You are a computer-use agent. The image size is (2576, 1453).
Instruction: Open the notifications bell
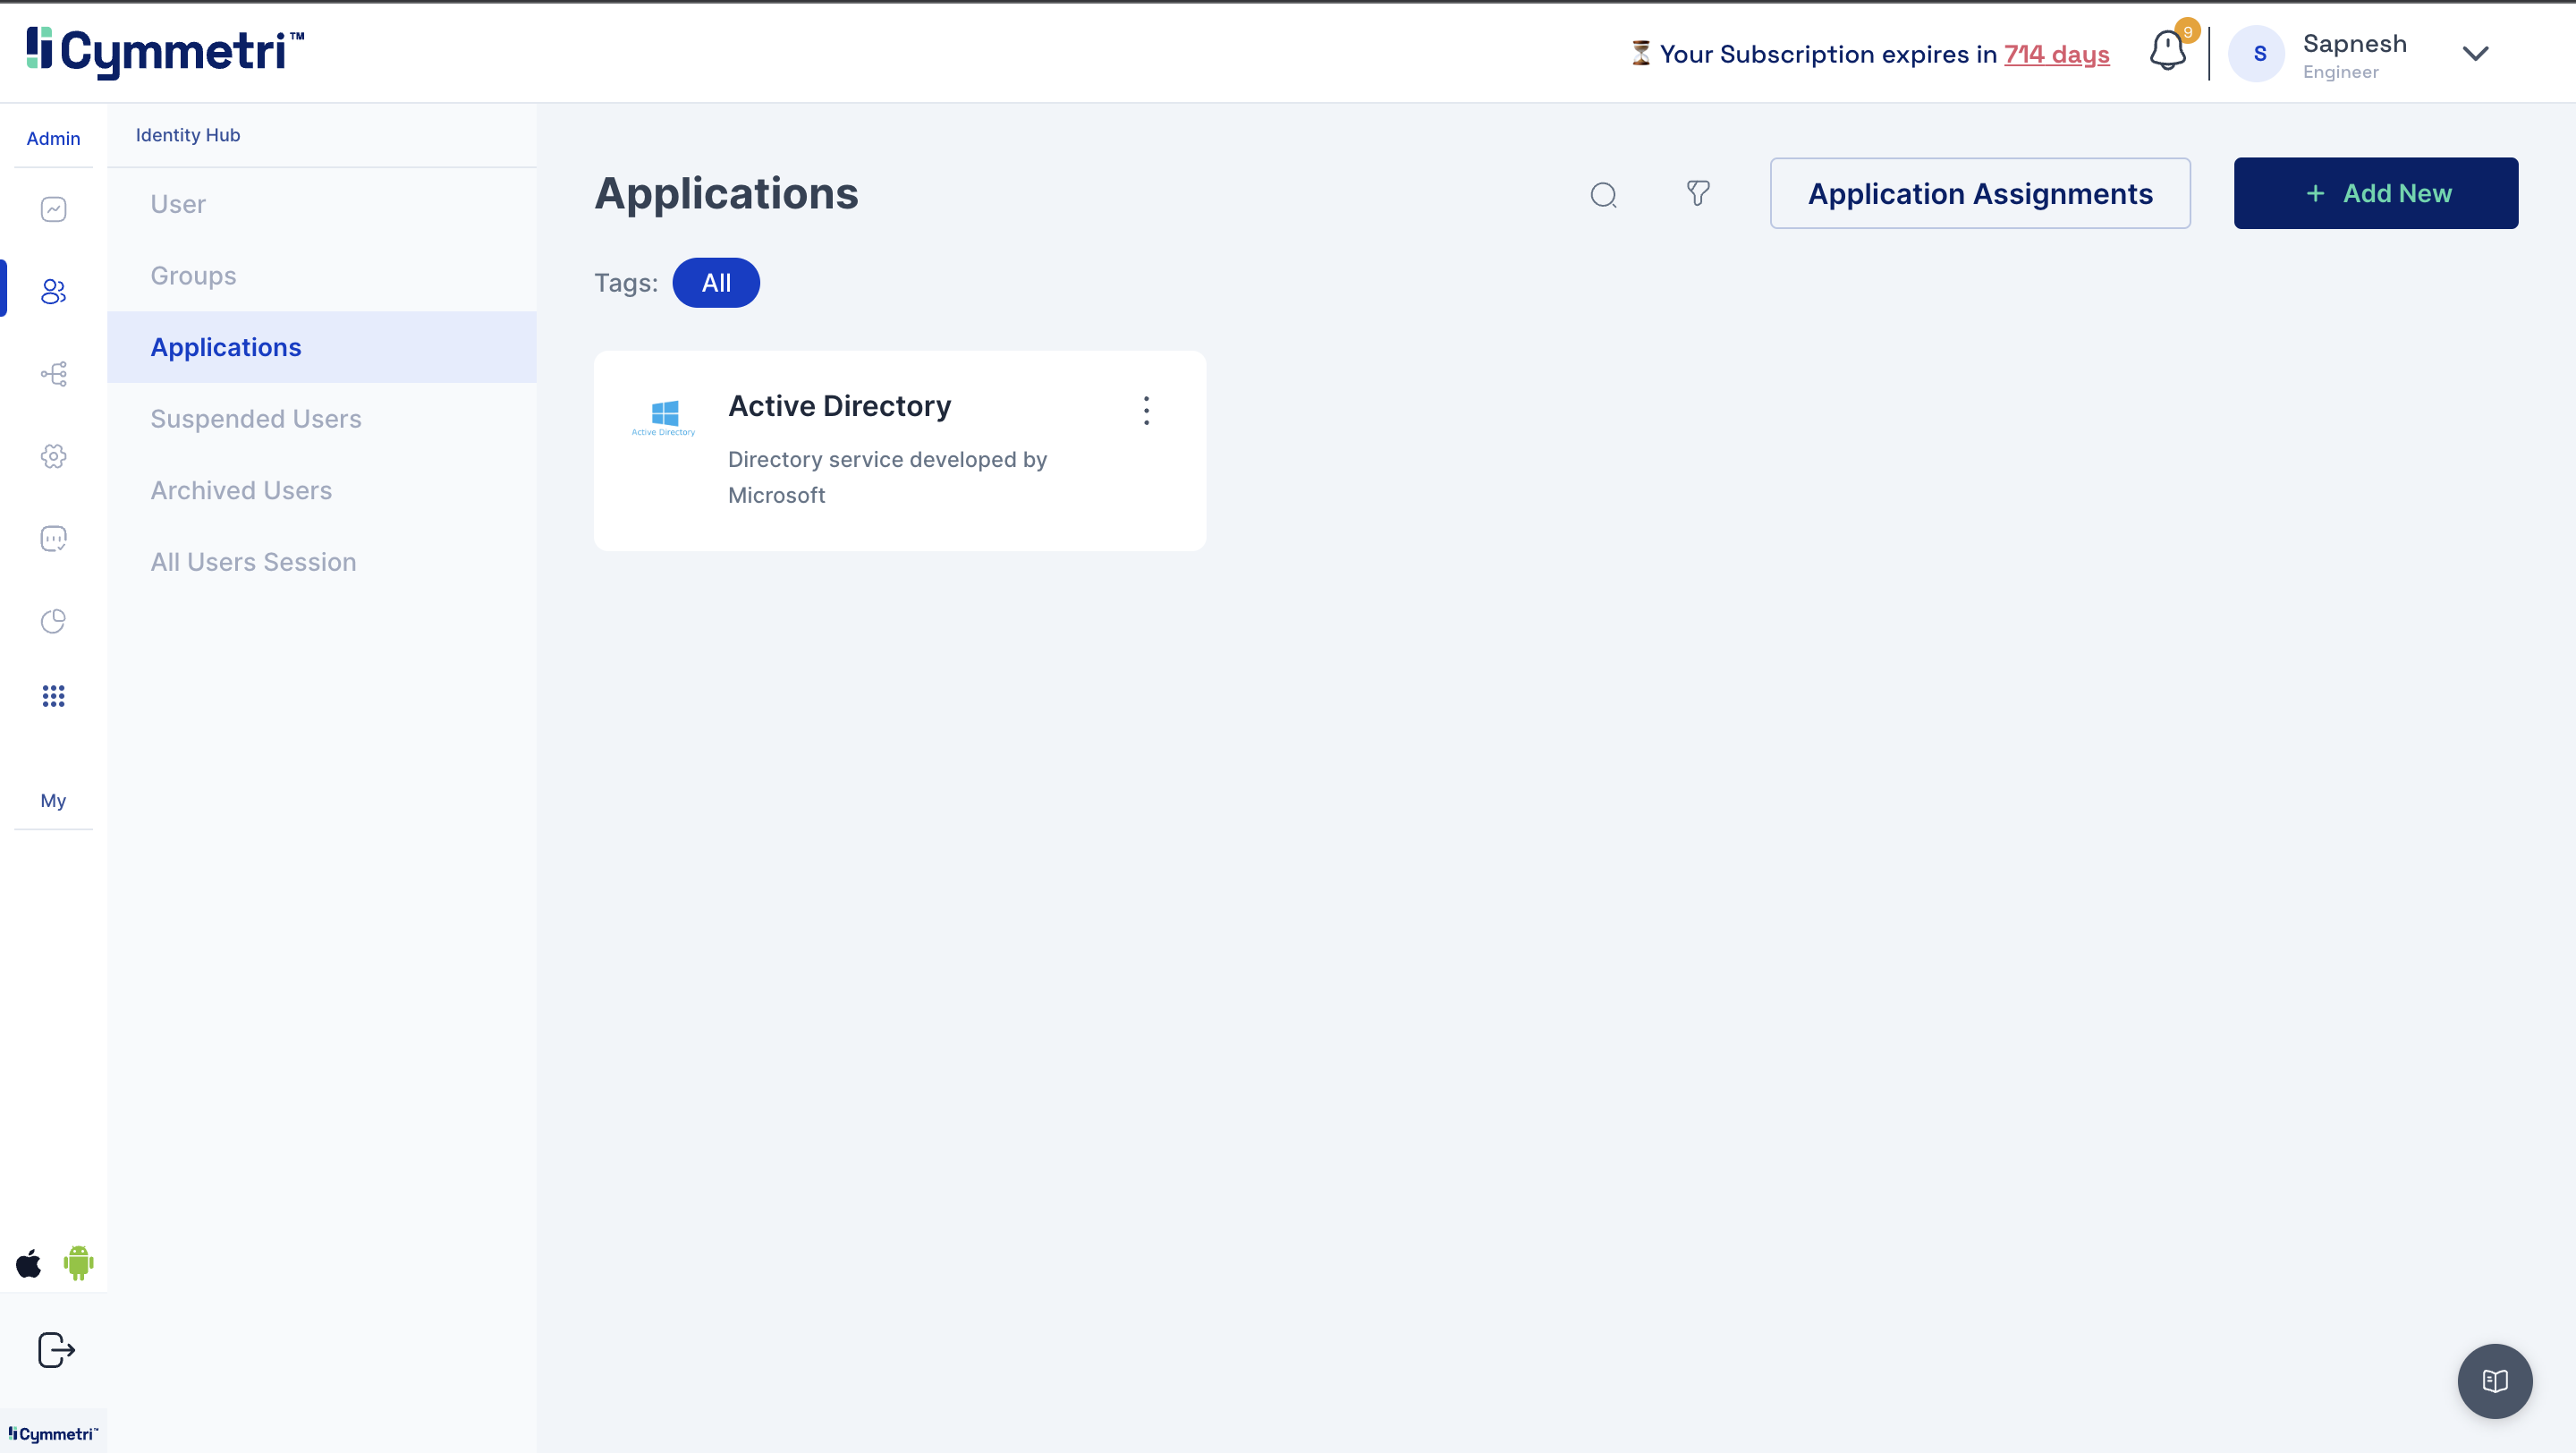(x=2167, y=51)
